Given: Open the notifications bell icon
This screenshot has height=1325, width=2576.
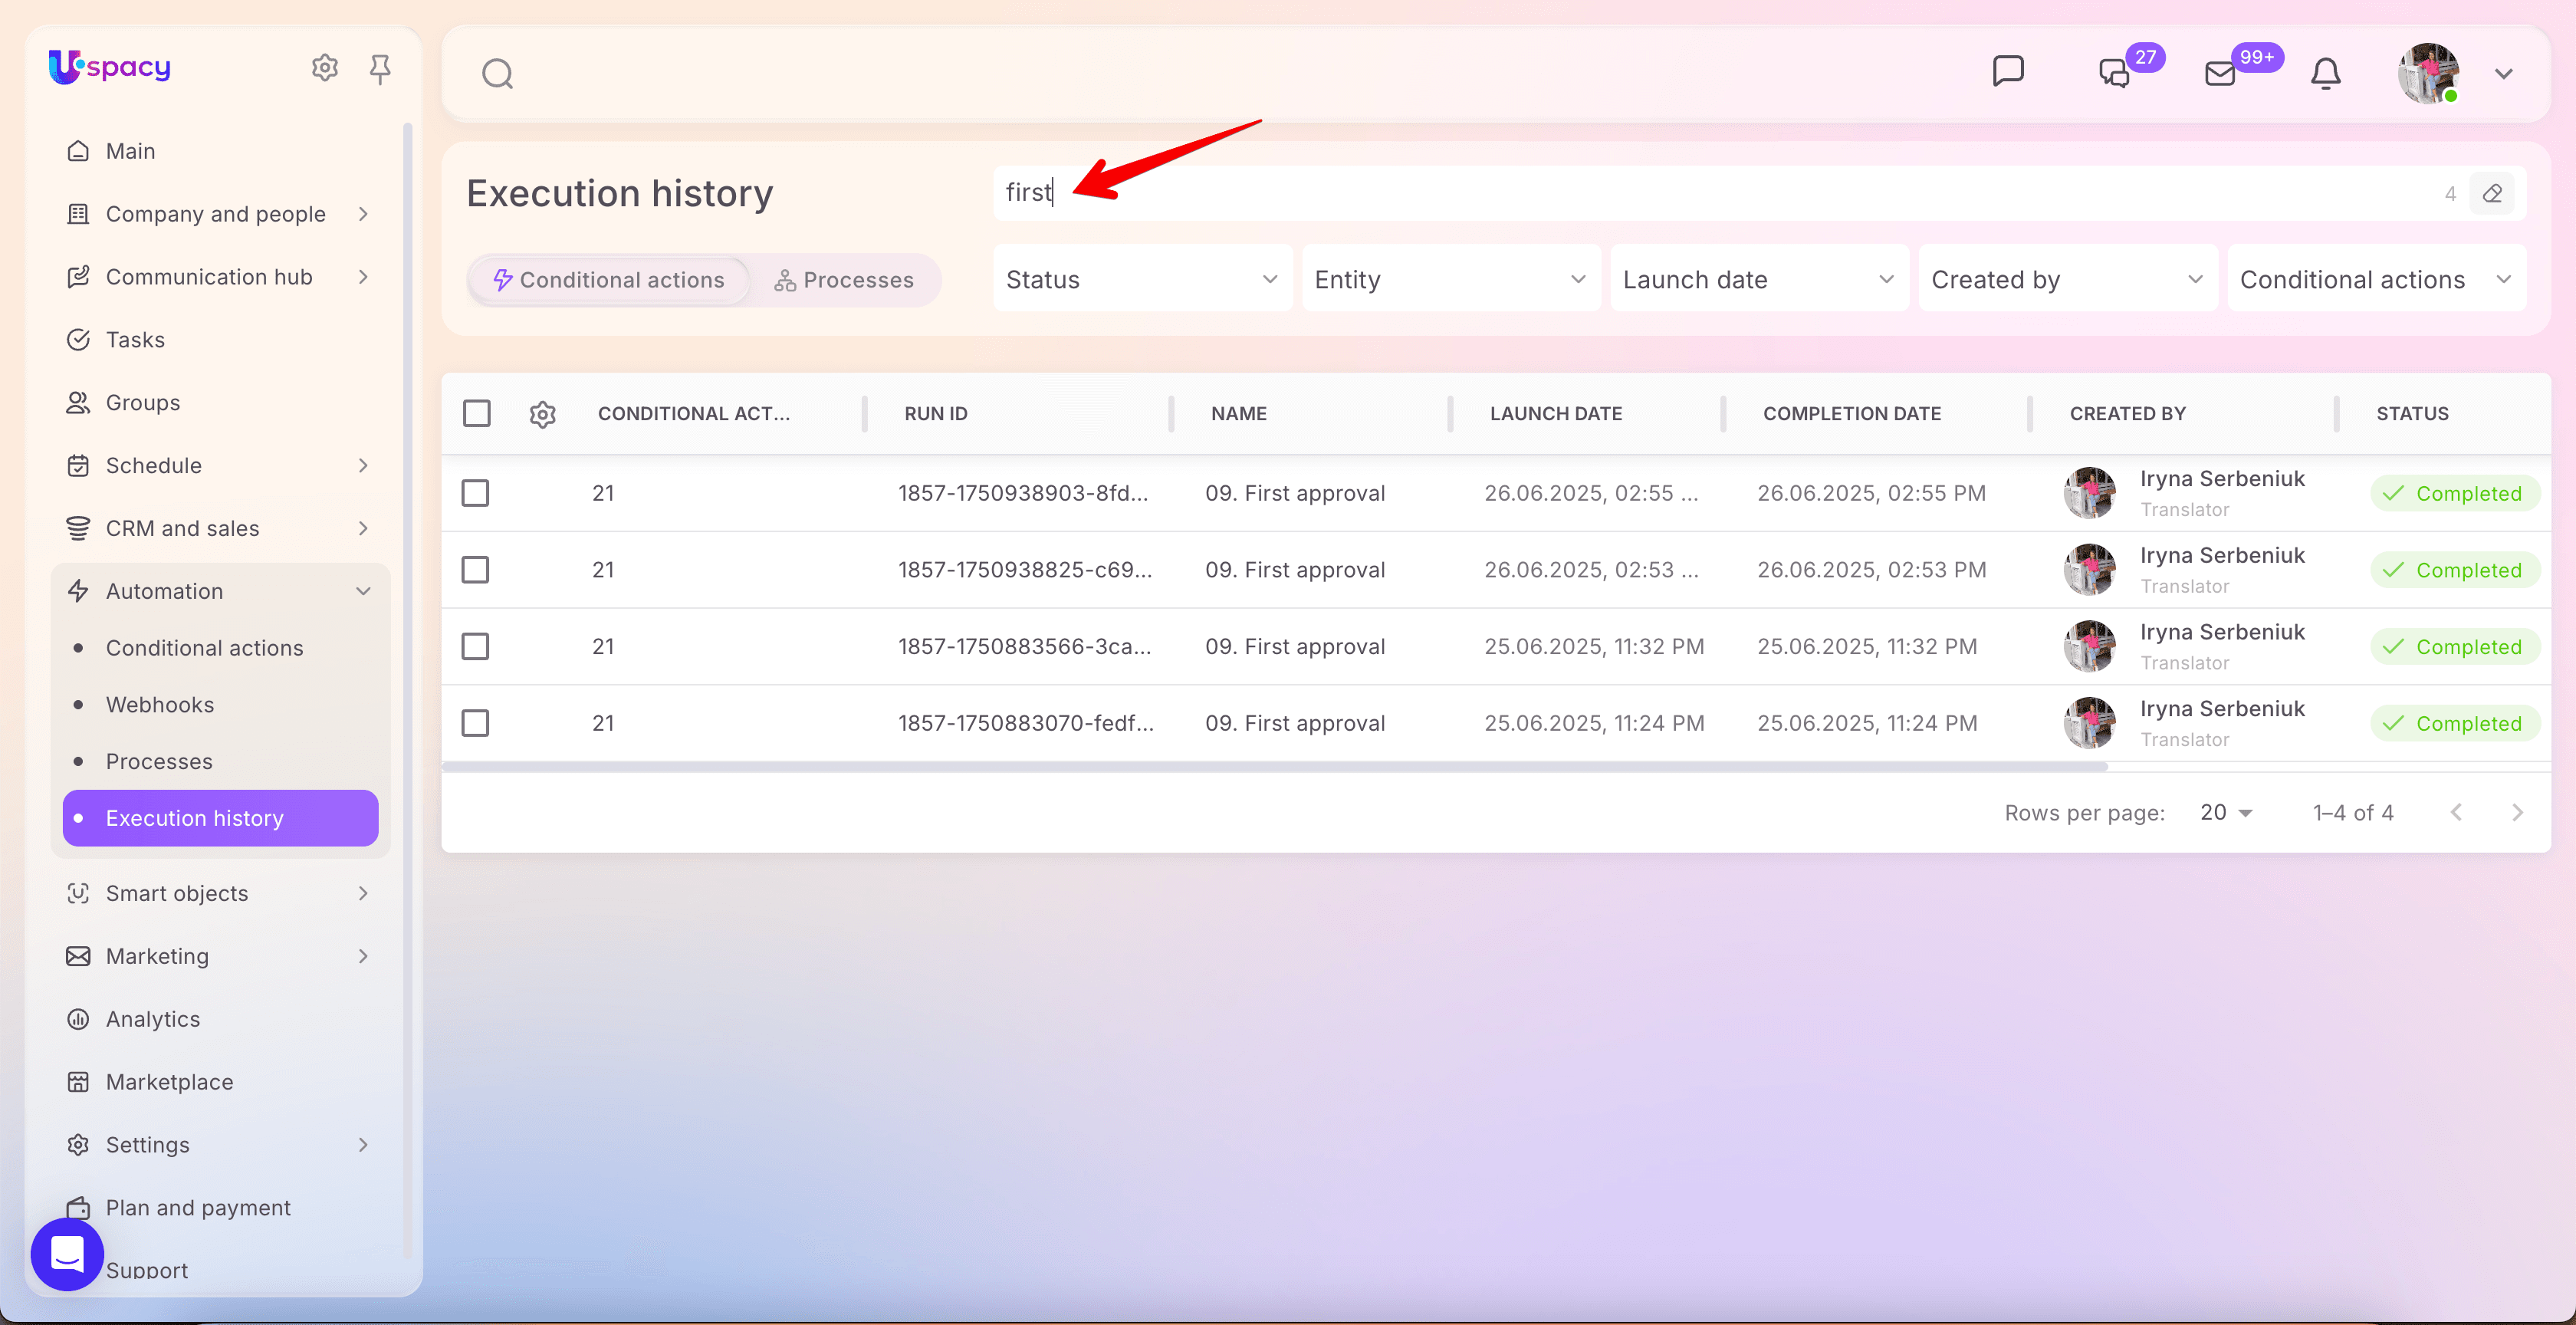Looking at the screenshot, I should [2325, 73].
